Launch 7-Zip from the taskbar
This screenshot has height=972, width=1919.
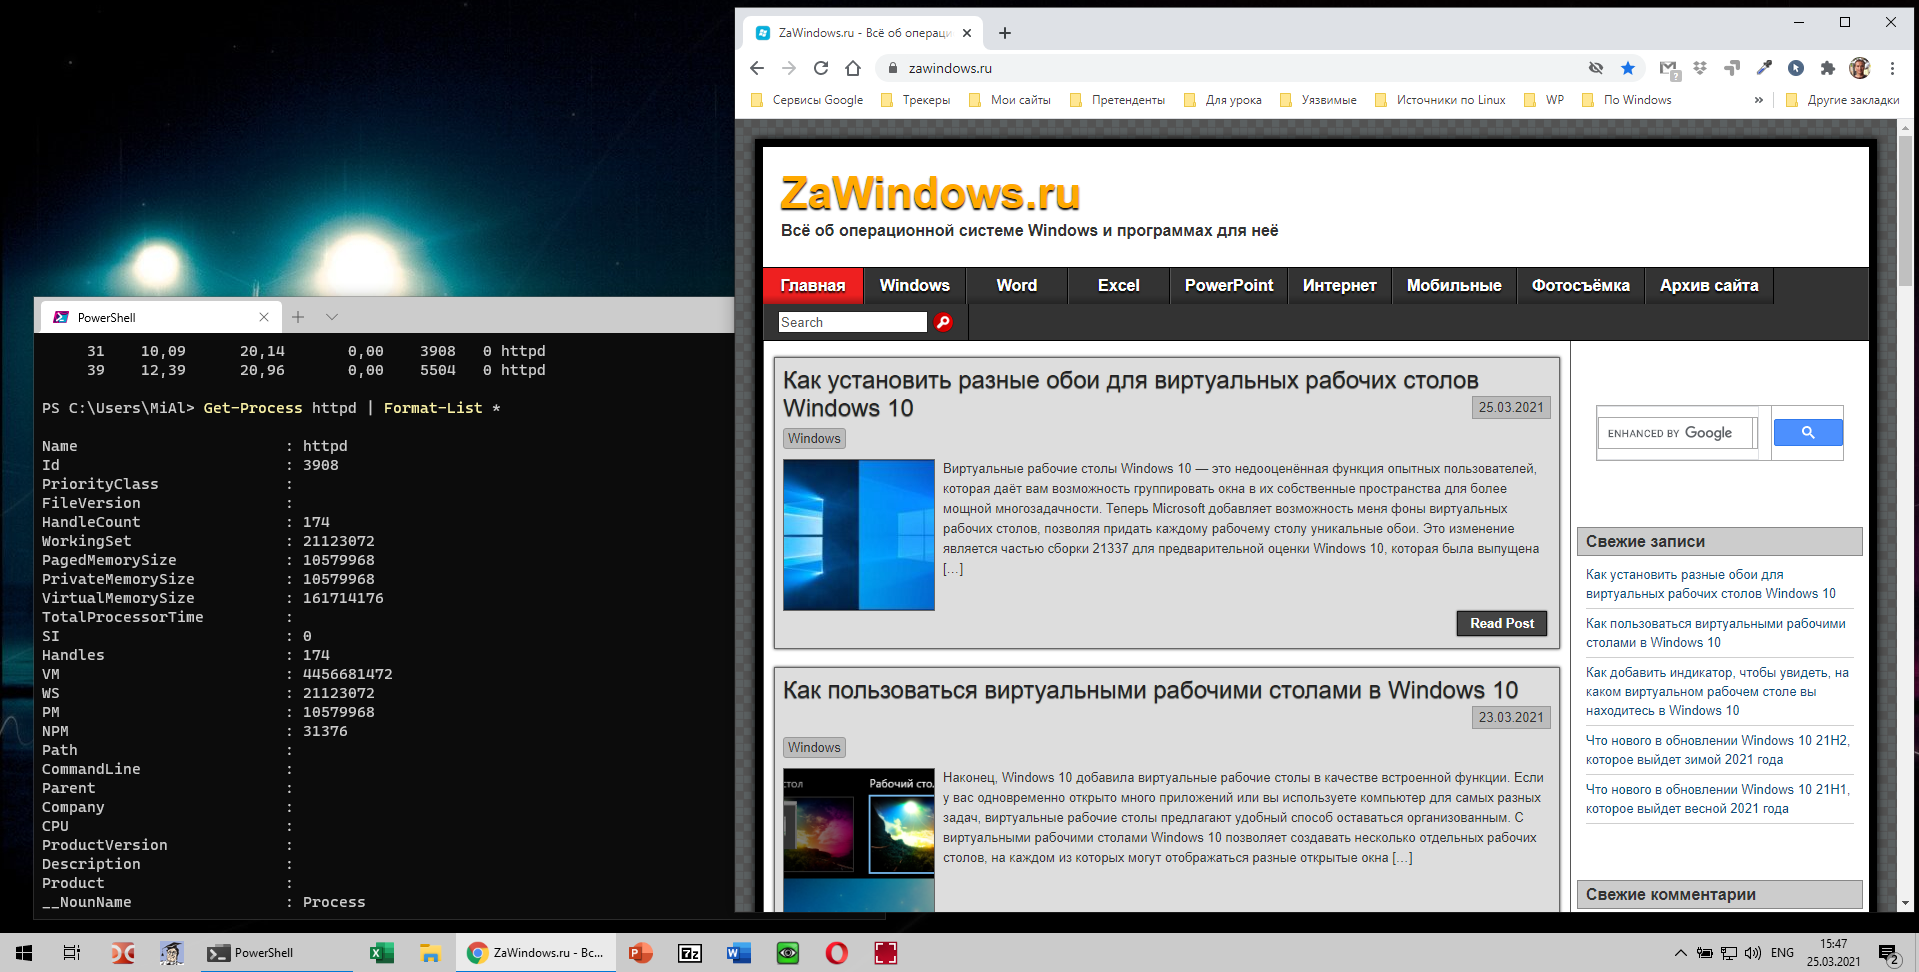[690, 953]
